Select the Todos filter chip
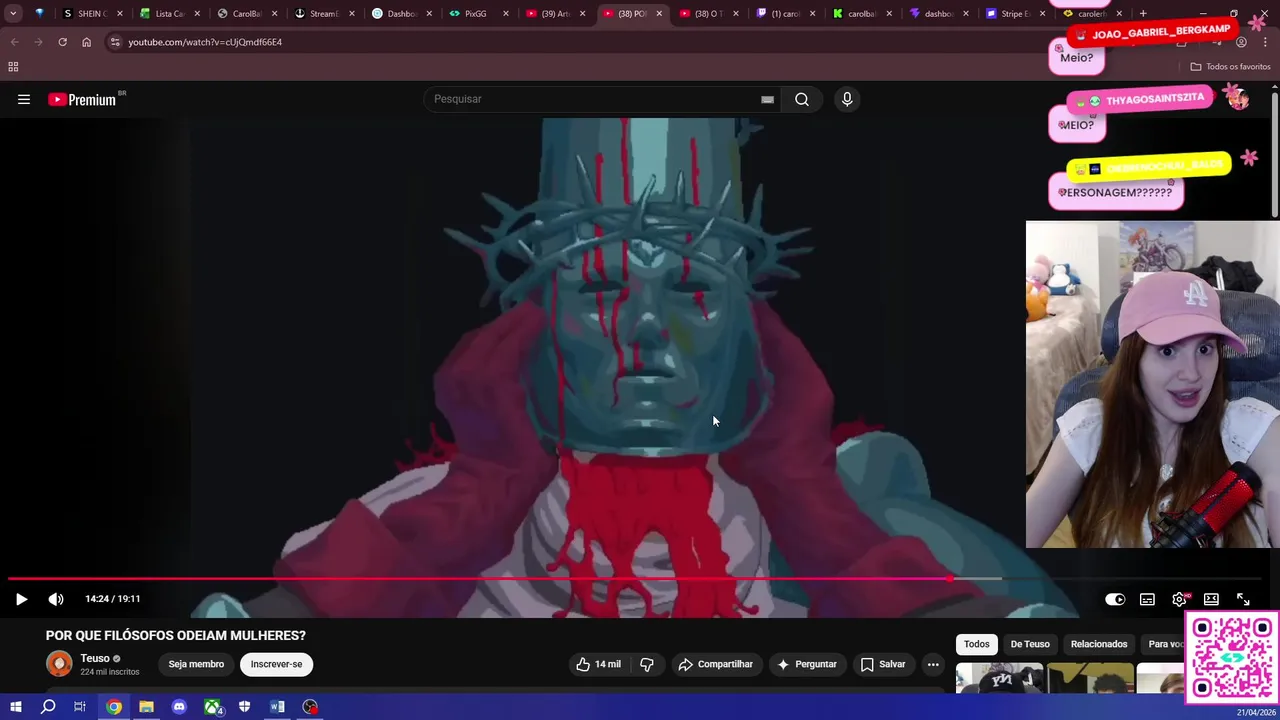The width and height of the screenshot is (1280, 720). click(976, 644)
